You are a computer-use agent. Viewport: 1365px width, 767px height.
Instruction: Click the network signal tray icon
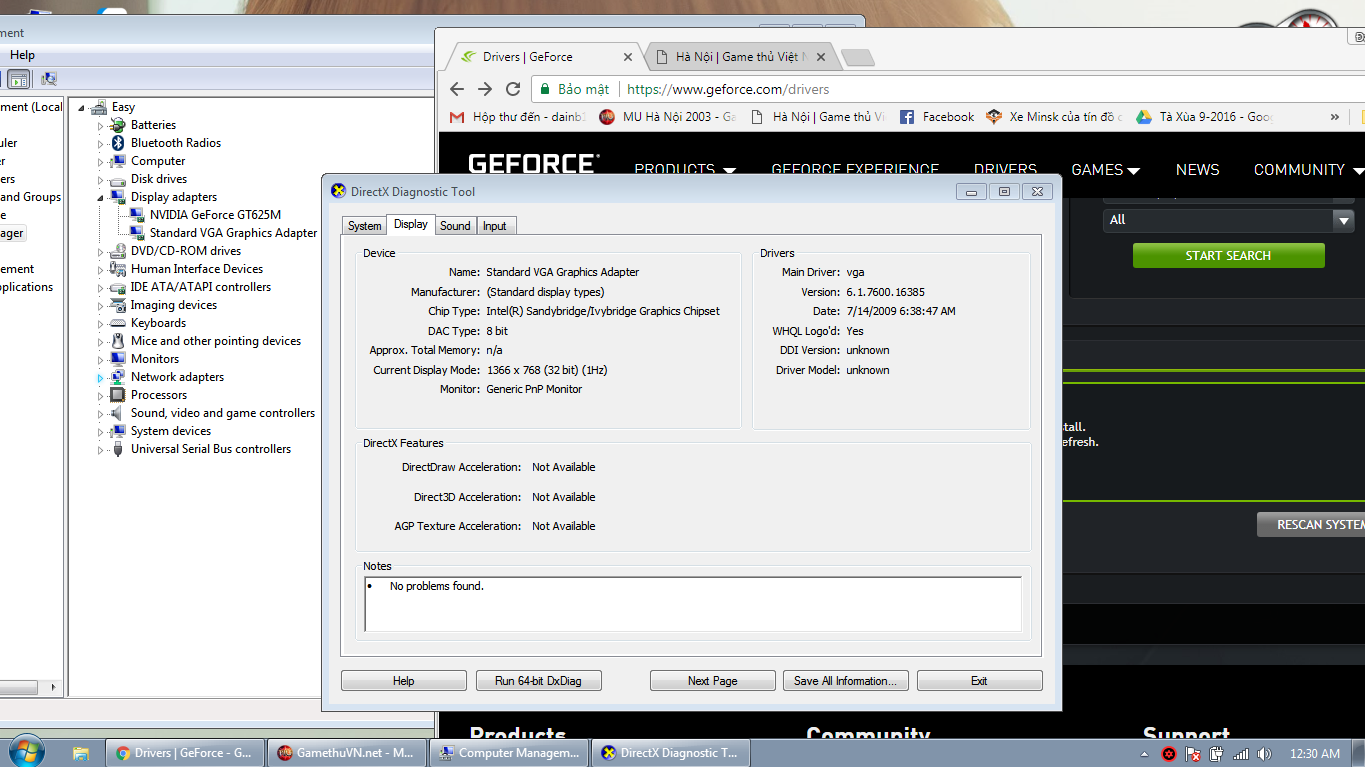pos(1241,754)
